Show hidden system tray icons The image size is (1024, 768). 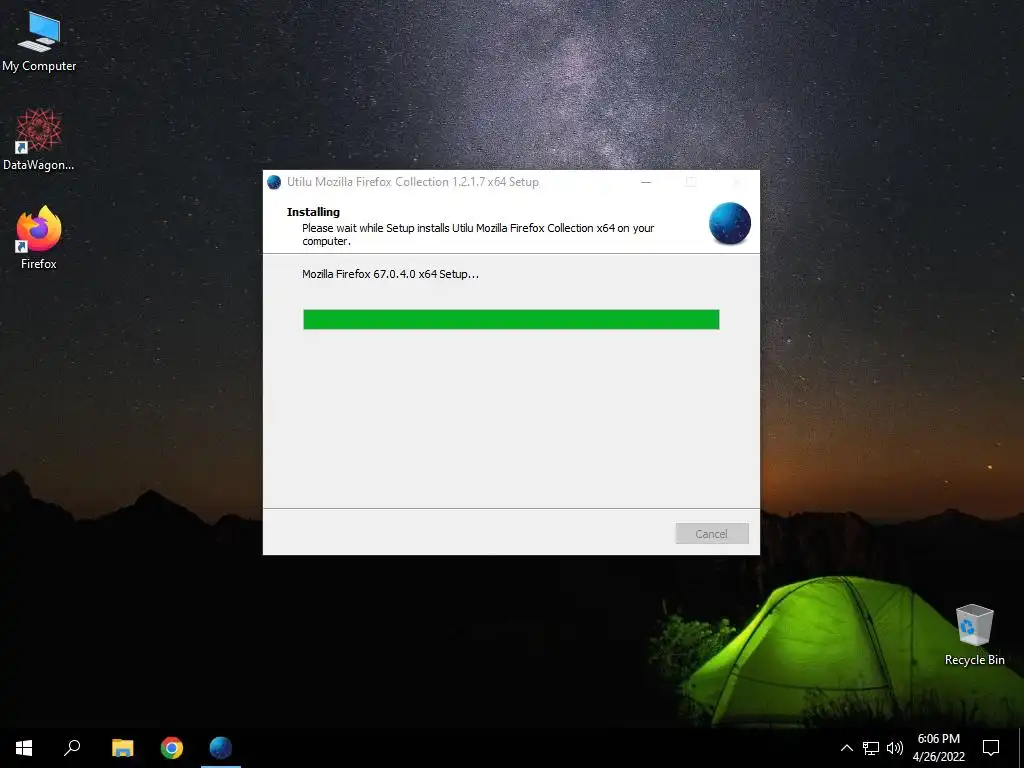(846, 748)
